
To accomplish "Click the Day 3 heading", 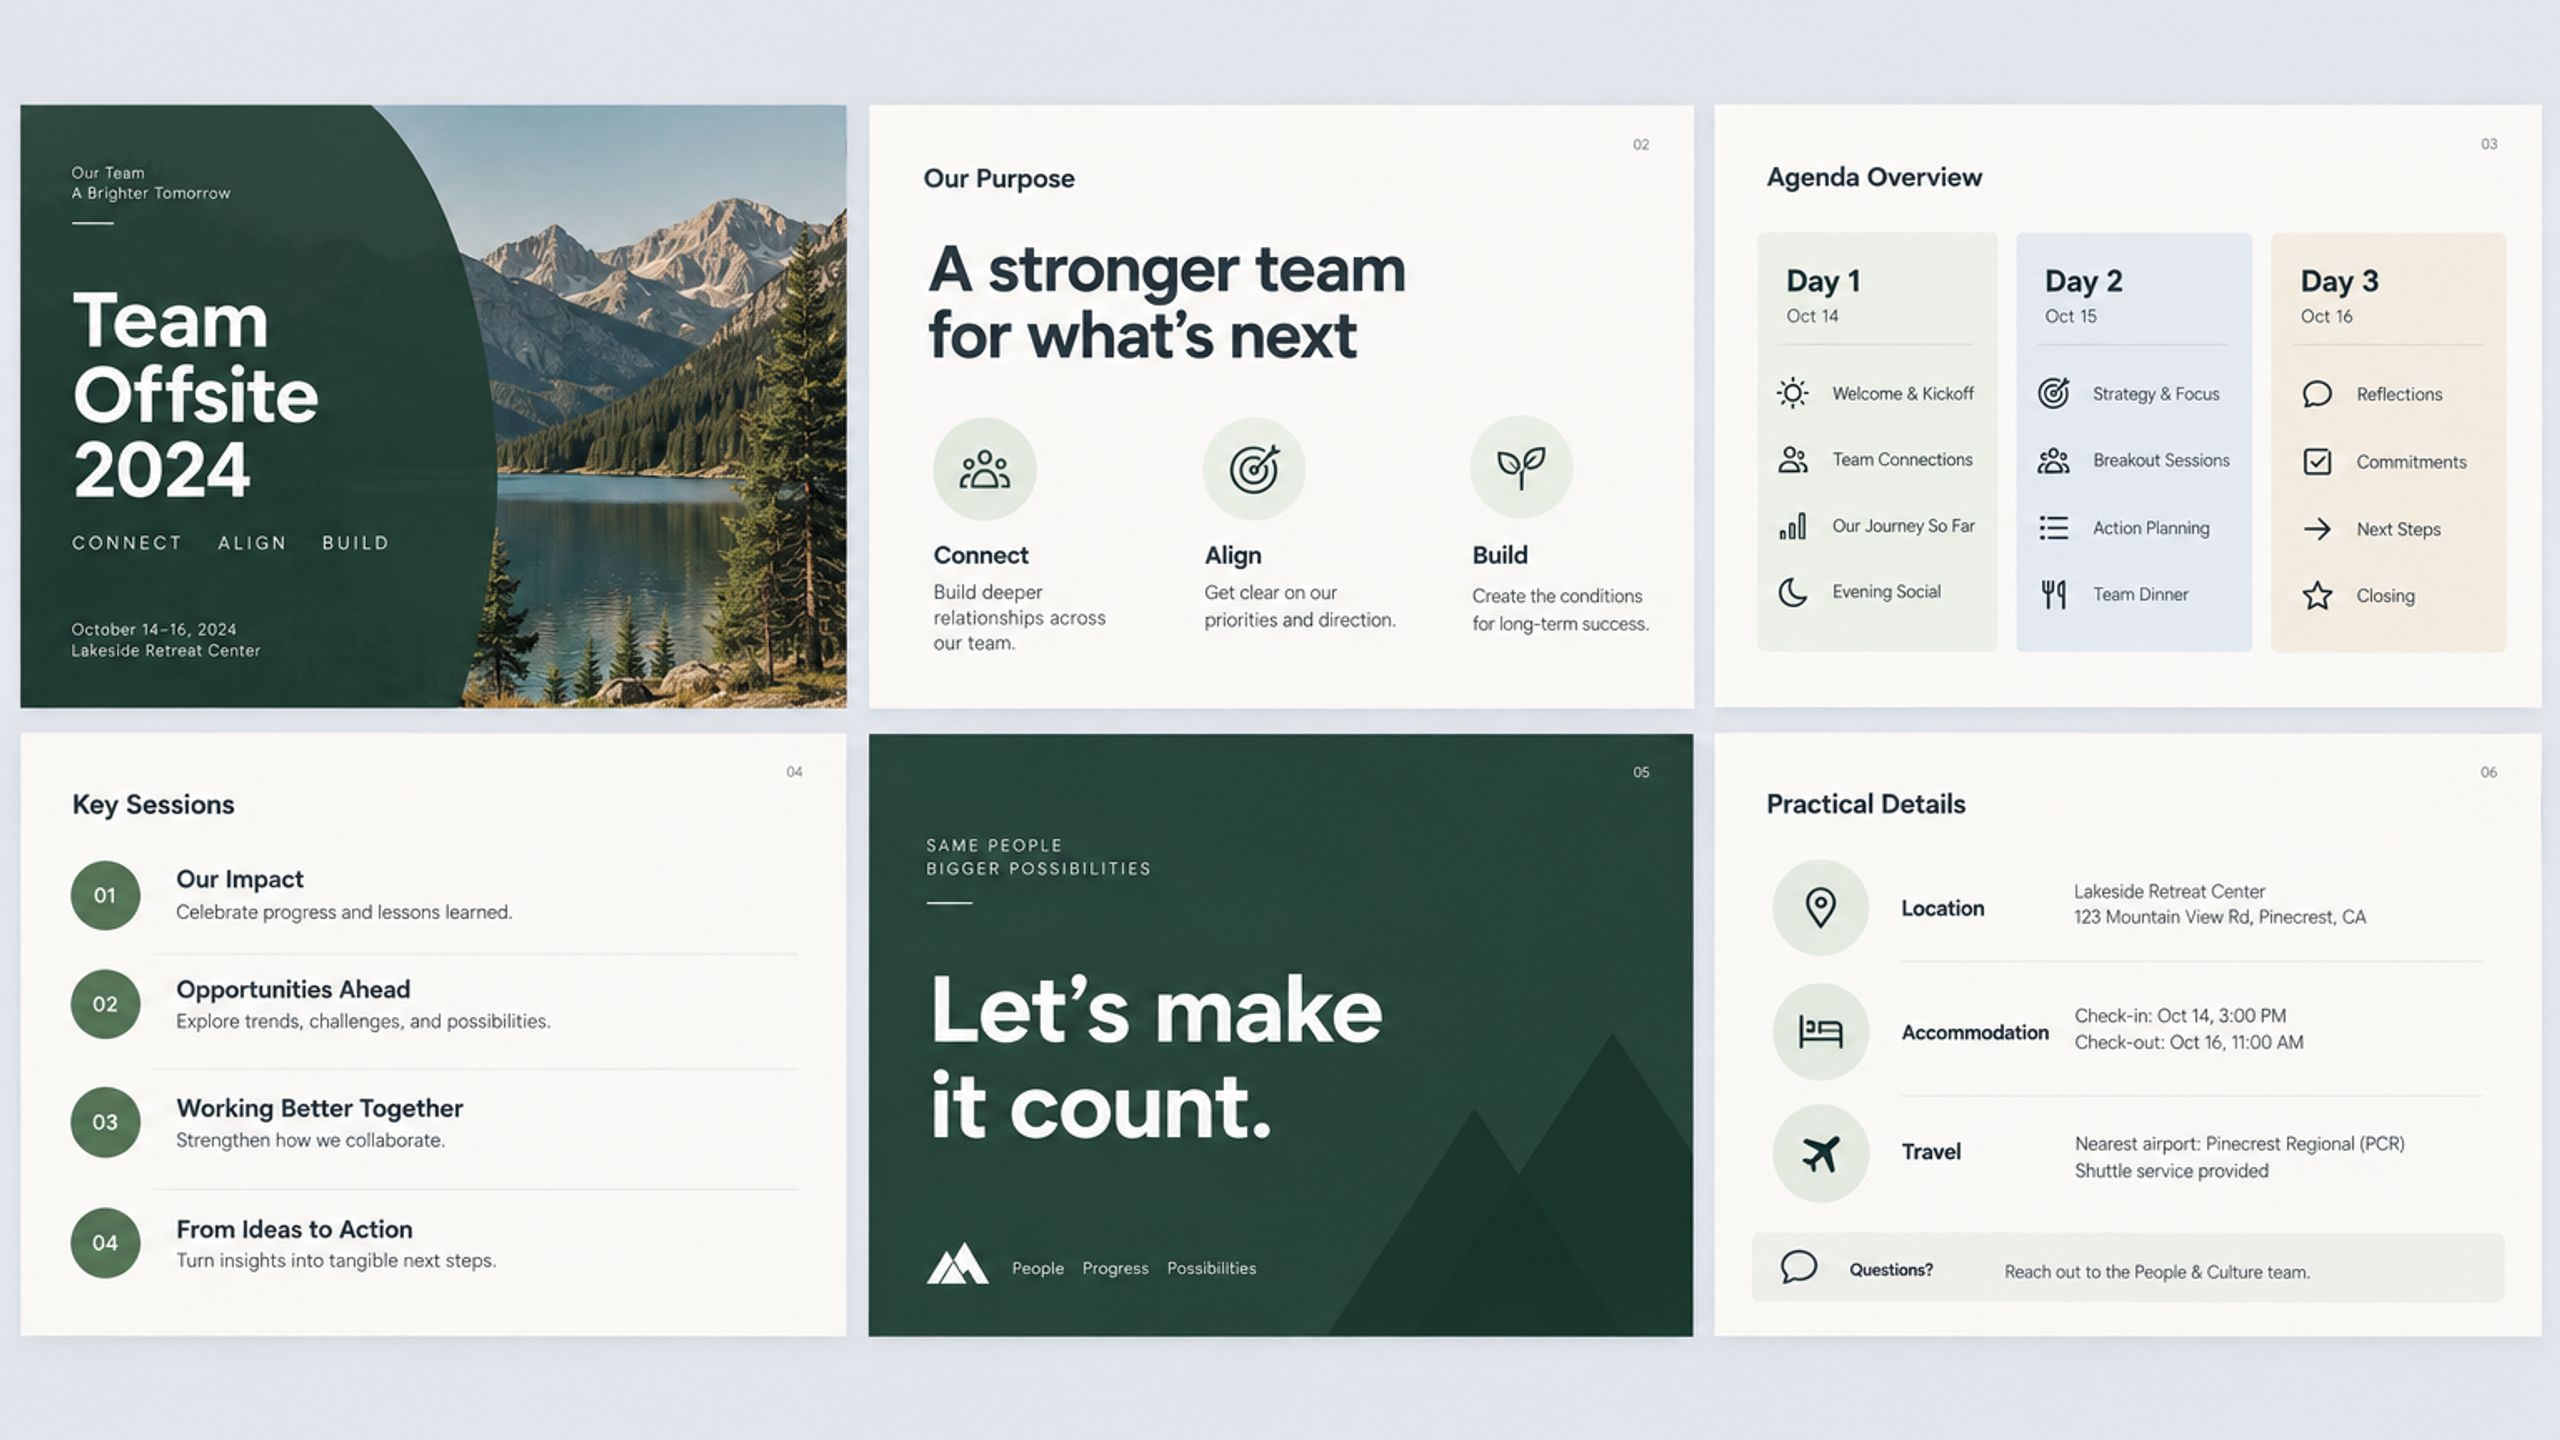I will tap(2339, 281).
